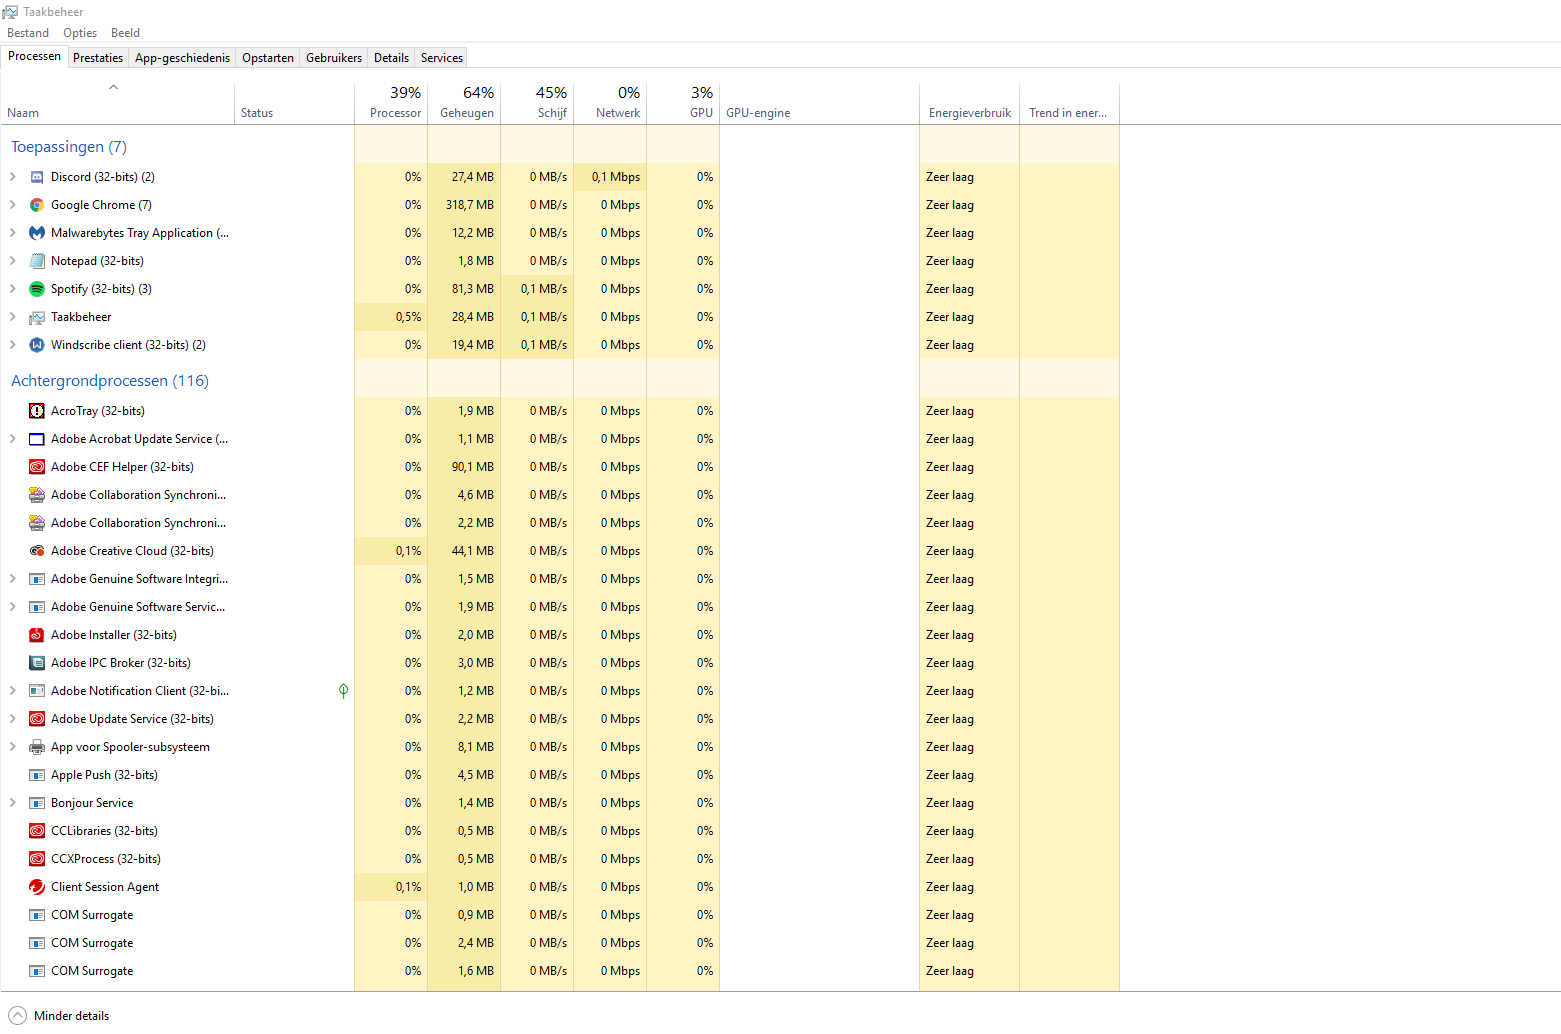
Task: Expand the Spotify process group
Action: point(12,289)
